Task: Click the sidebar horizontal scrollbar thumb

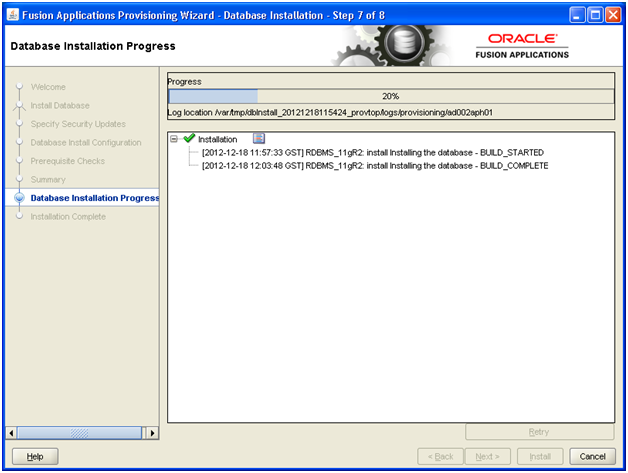Action: [79, 433]
